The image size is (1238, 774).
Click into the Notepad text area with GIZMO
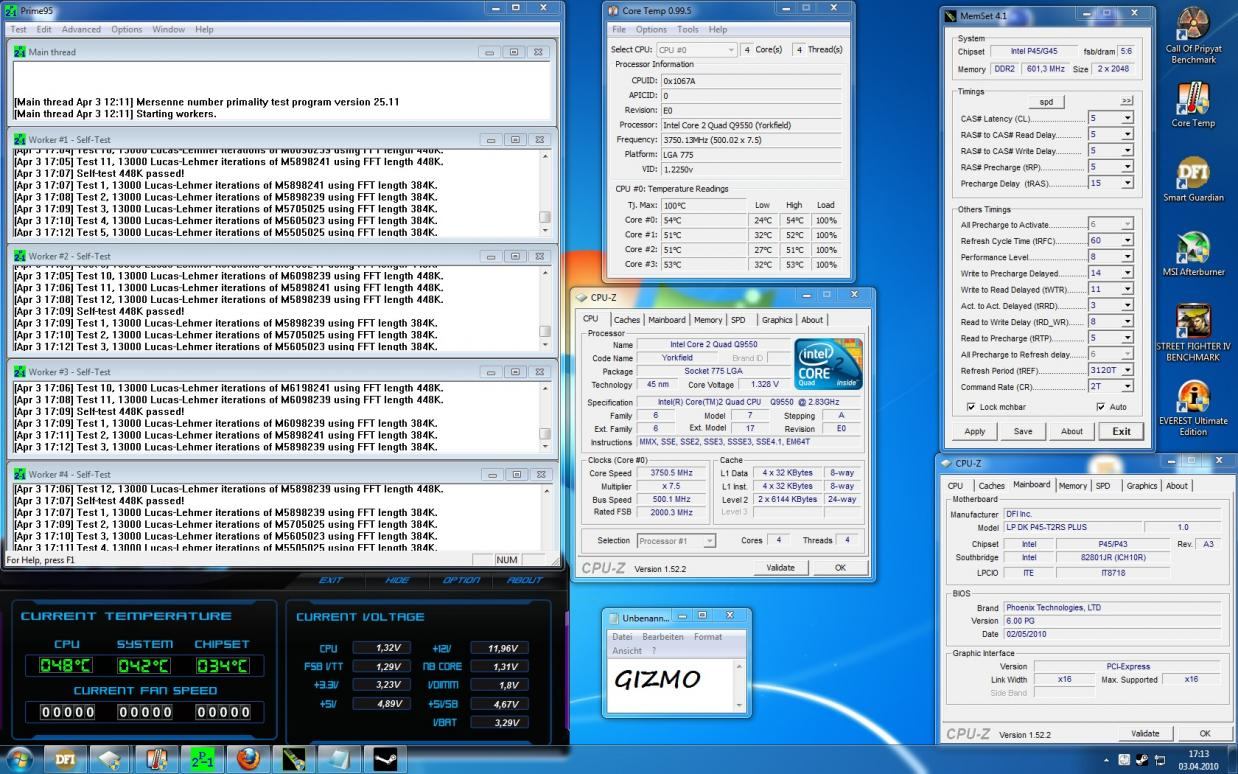(x=670, y=685)
